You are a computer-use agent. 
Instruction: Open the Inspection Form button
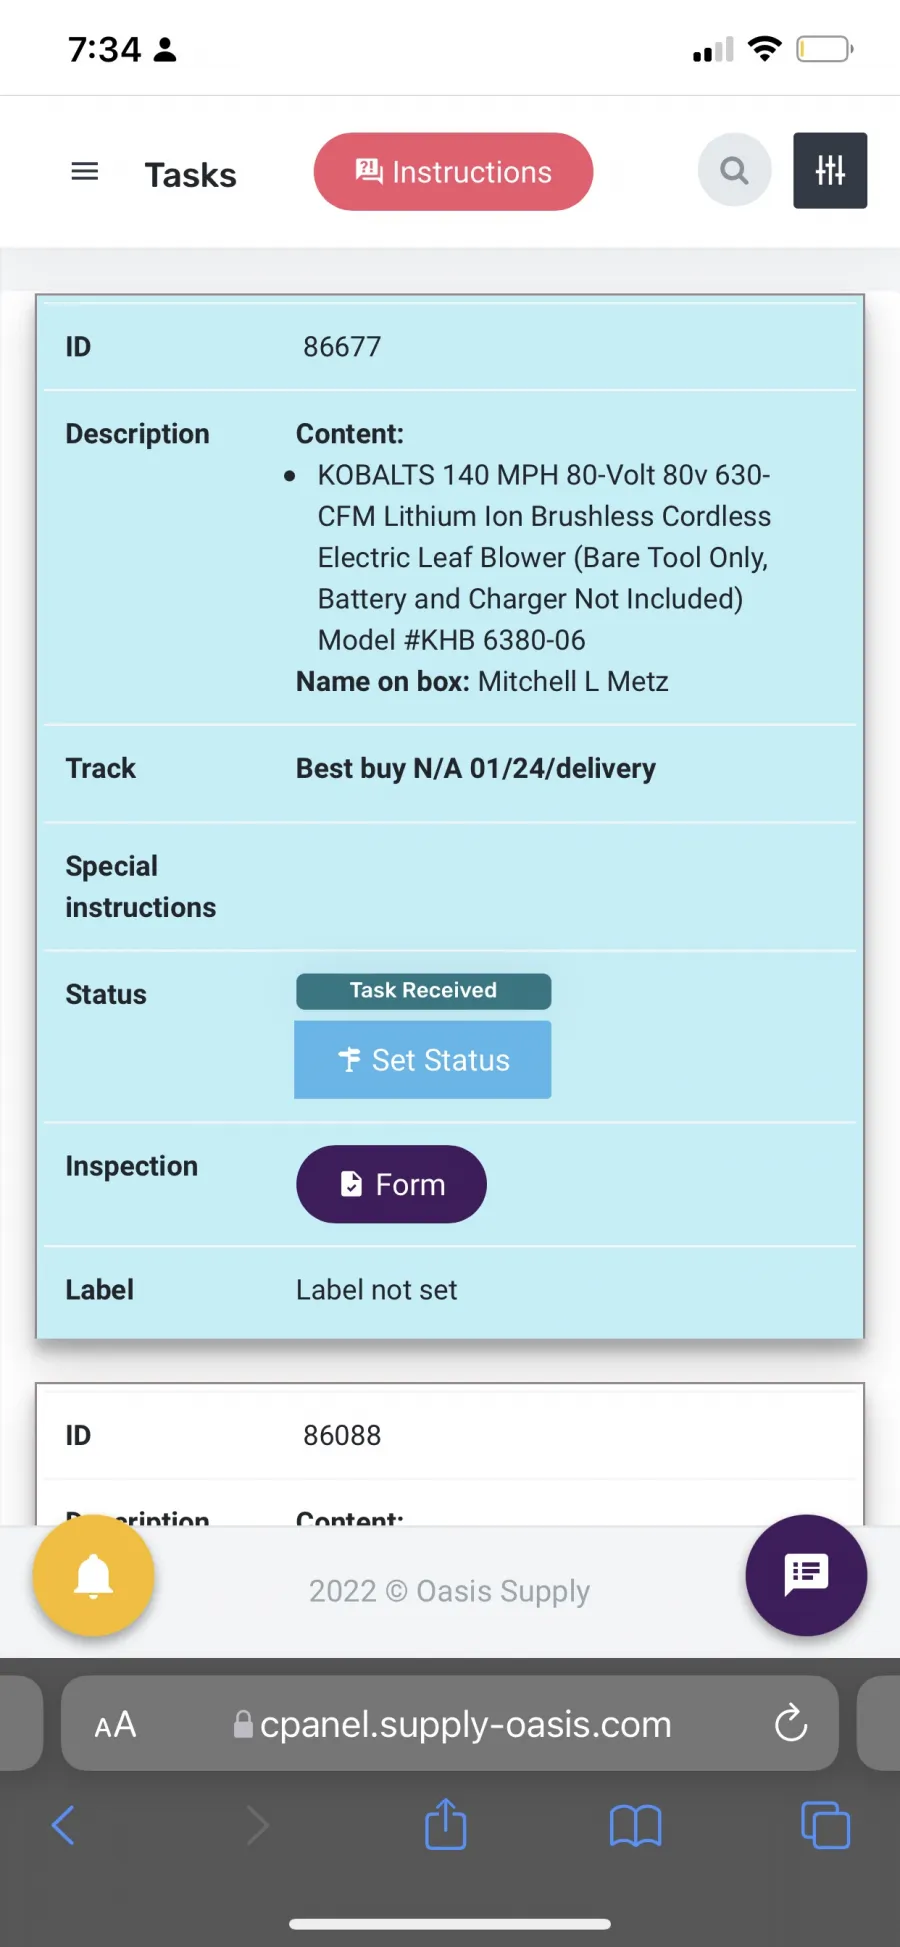pyautogui.click(x=391, y=1184)
